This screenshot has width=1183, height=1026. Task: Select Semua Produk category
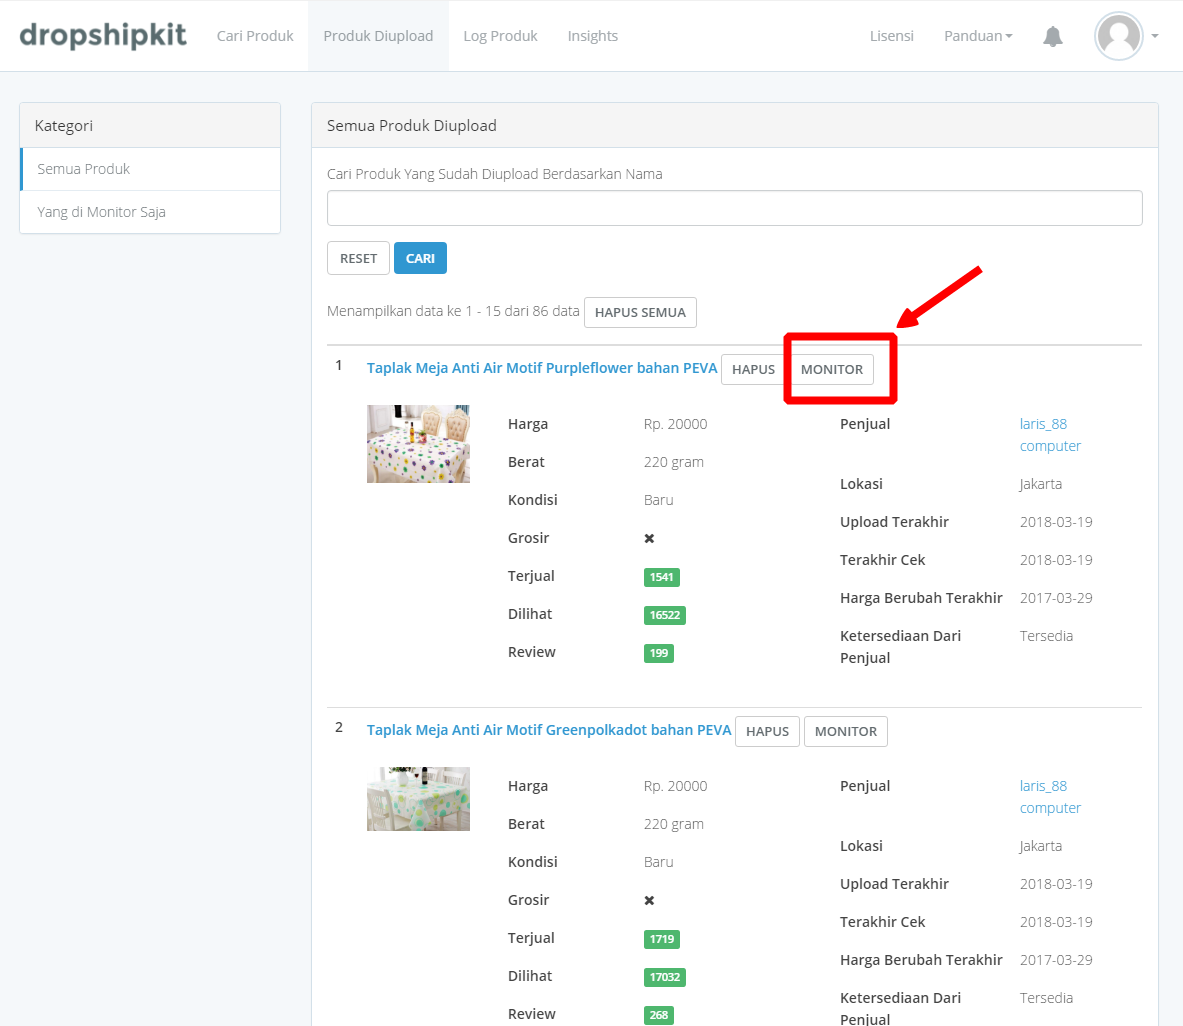(x=150, y=169)
